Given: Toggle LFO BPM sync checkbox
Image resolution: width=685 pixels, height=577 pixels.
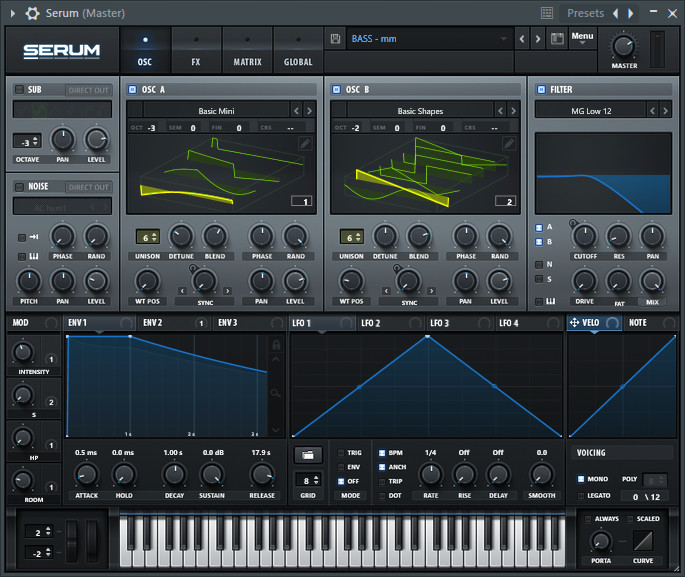Looking at the screenshot, I should point(382,453).
